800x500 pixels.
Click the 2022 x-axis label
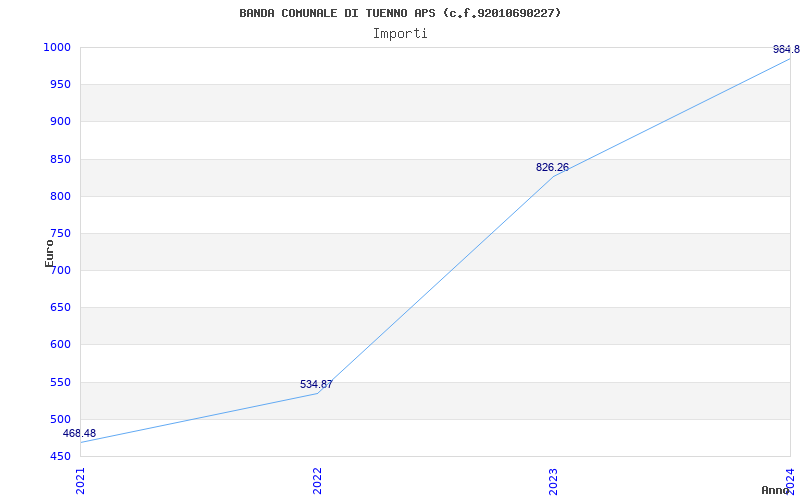coord(317,481)
